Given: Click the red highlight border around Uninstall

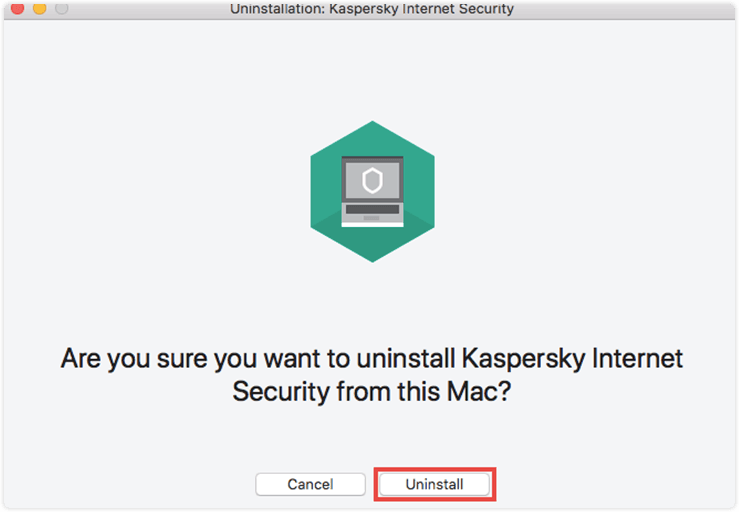Looking at the screenshot, I should (435, 470).
